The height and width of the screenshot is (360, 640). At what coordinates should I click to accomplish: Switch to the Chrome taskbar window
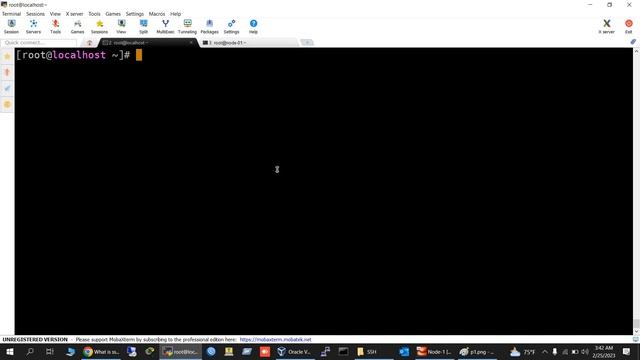101,351
